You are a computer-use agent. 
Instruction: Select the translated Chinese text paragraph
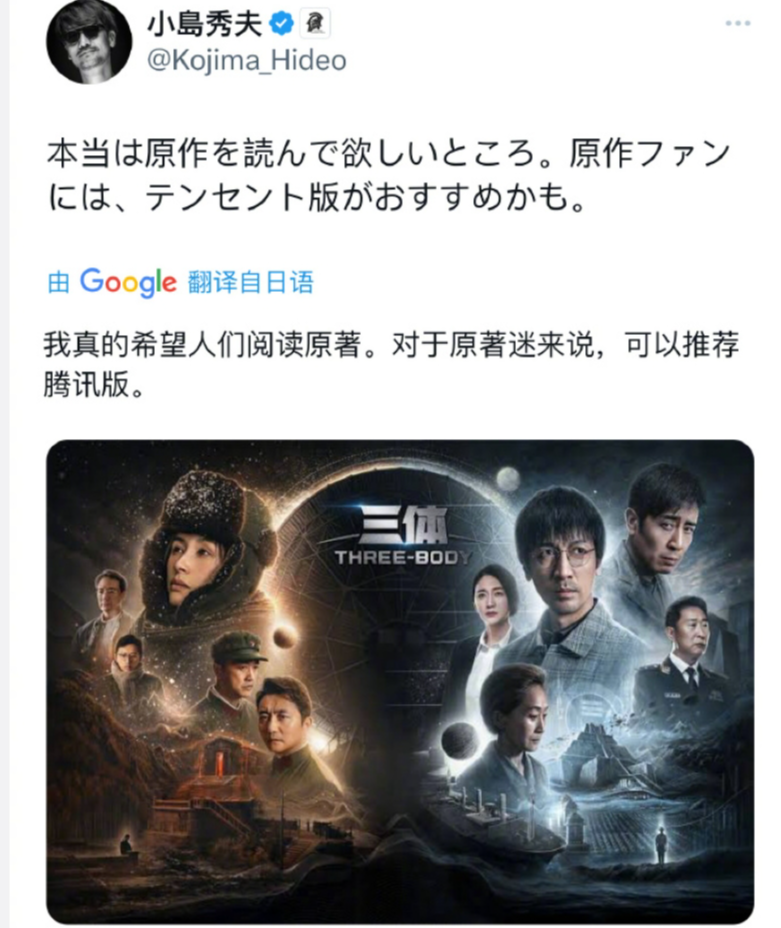pos(391,364)
